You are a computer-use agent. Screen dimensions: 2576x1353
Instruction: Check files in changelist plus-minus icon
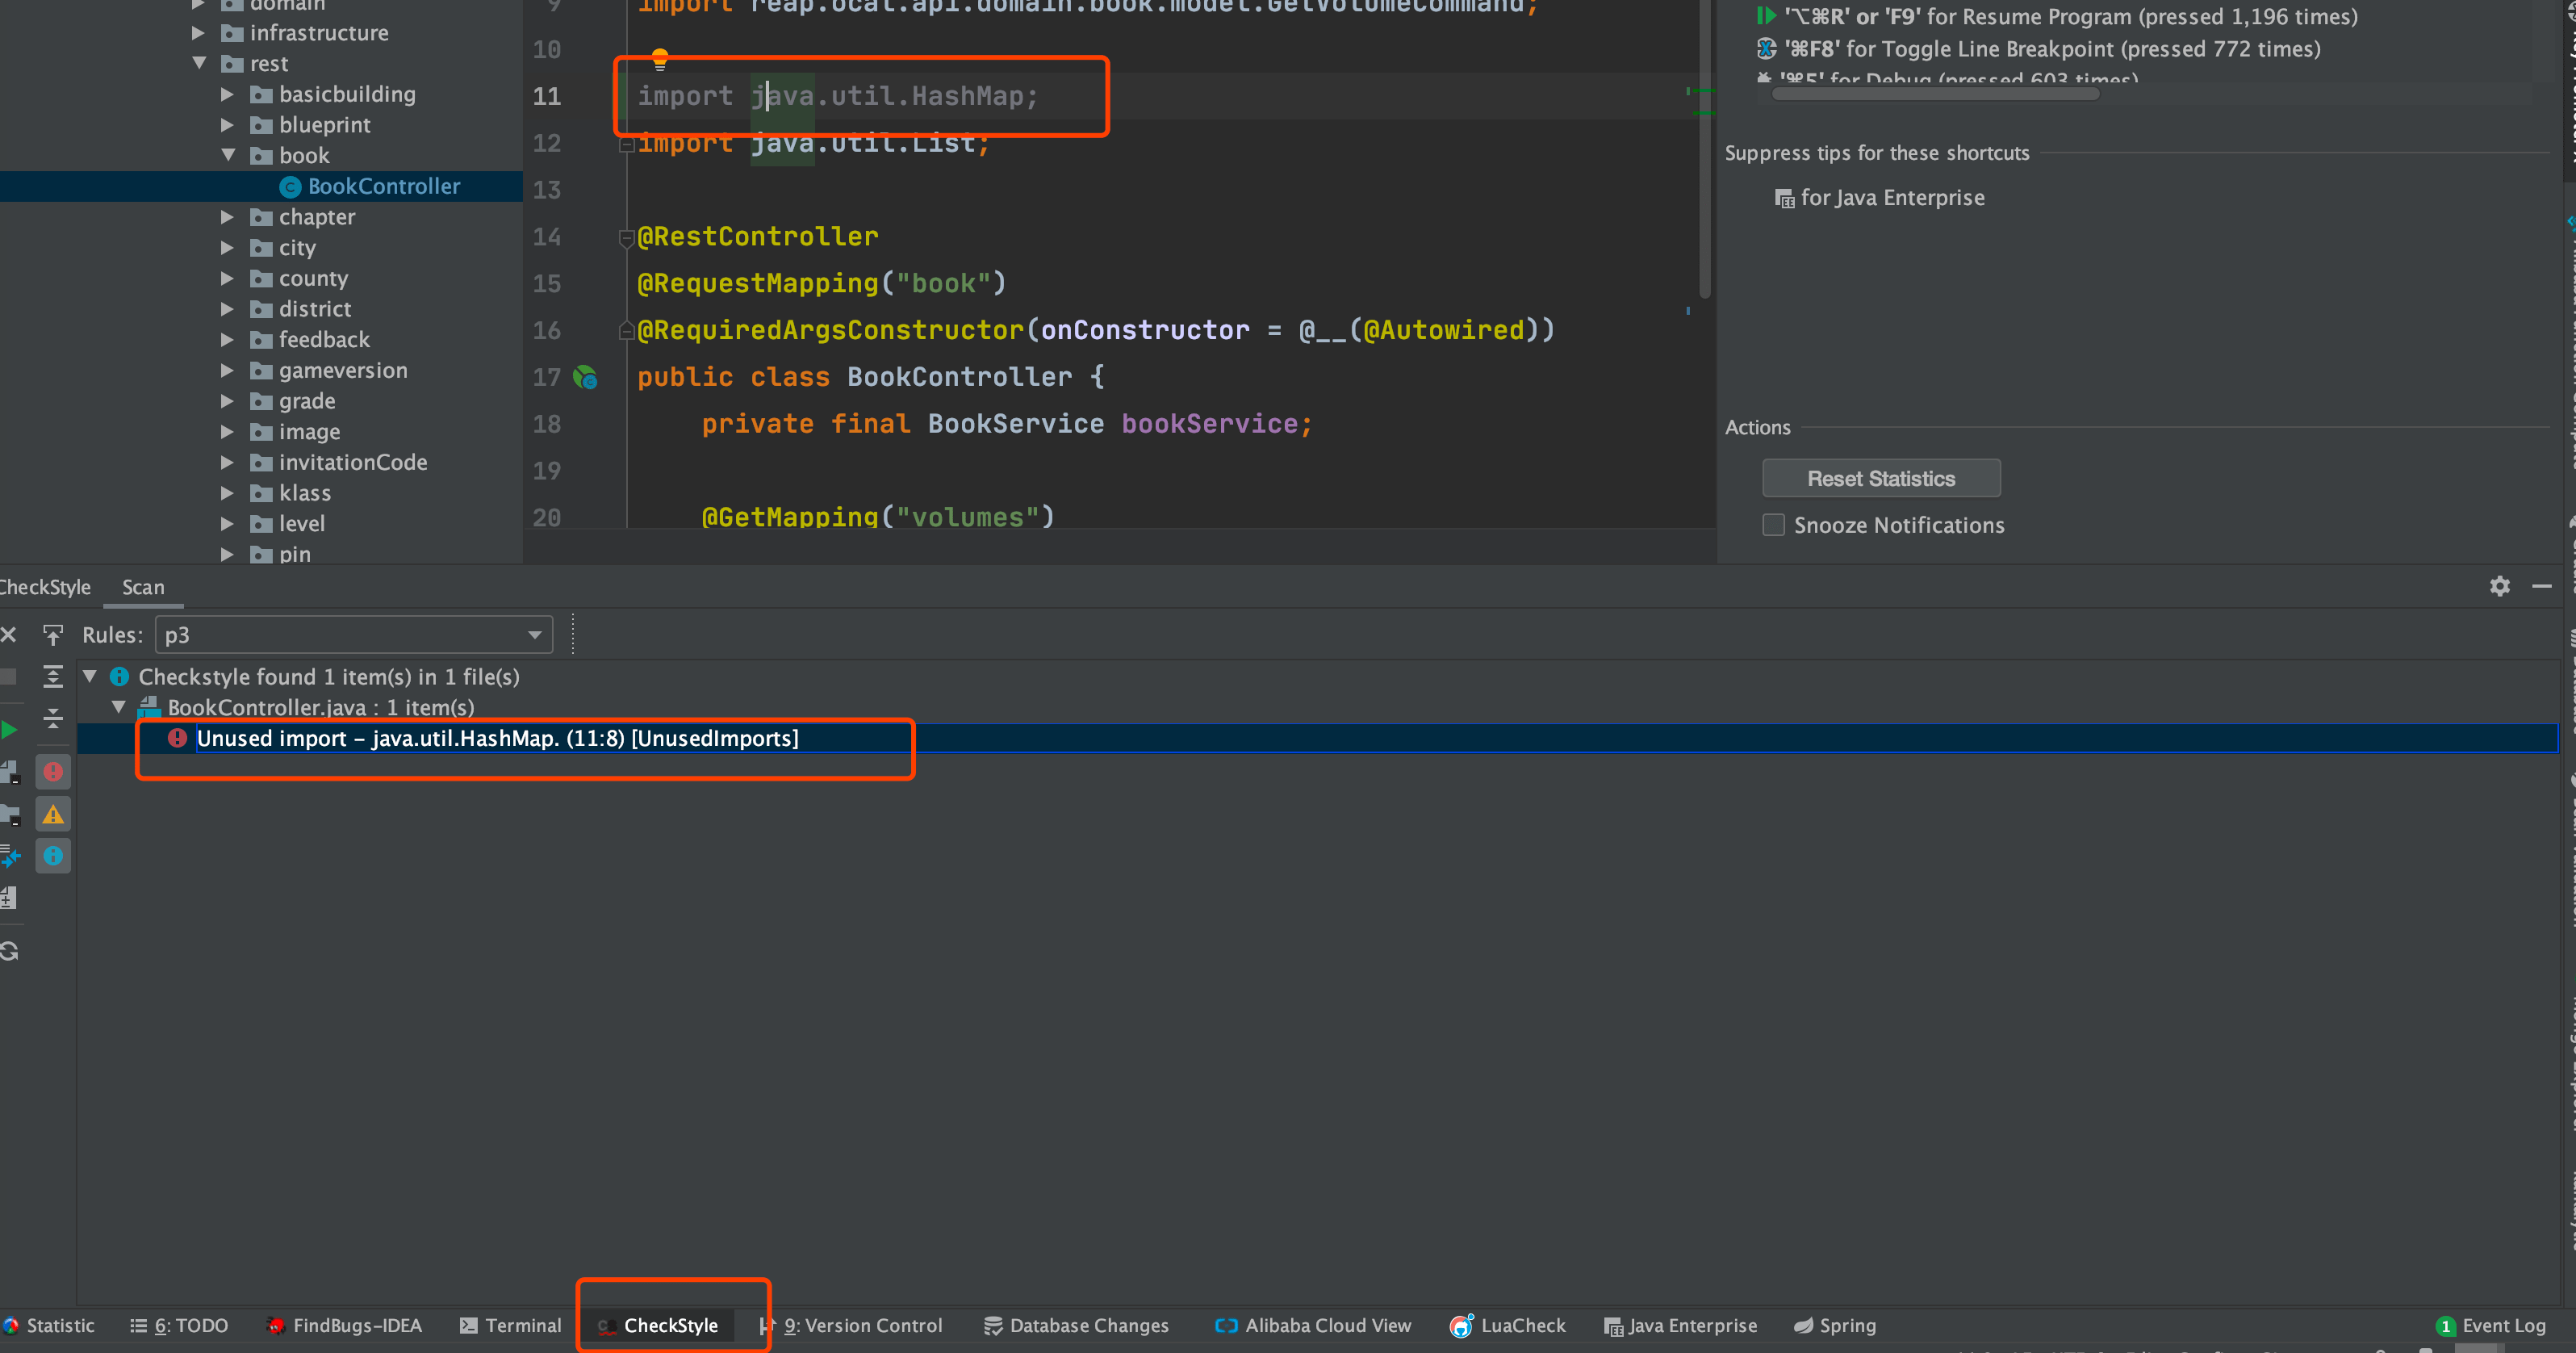pos(8,898)
